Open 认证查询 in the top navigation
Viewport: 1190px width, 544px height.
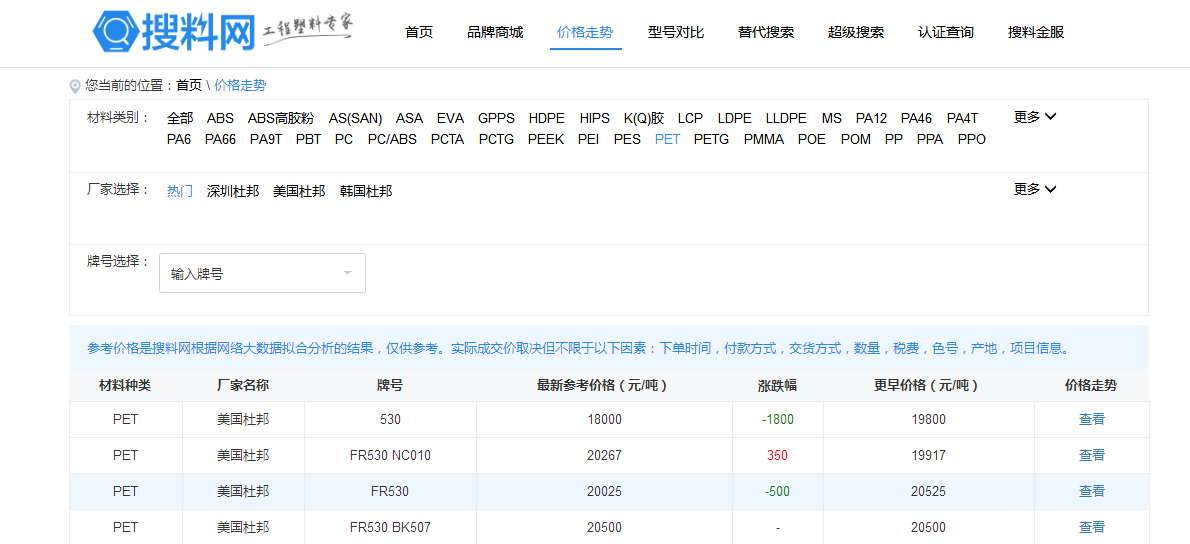click(946, 32)
